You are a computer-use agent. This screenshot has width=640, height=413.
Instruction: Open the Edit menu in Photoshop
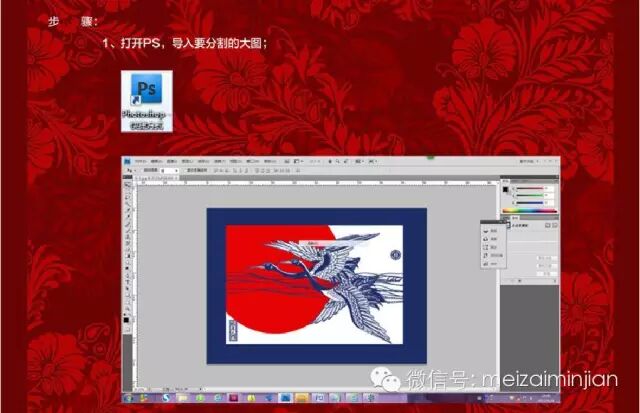pos(157,161)
